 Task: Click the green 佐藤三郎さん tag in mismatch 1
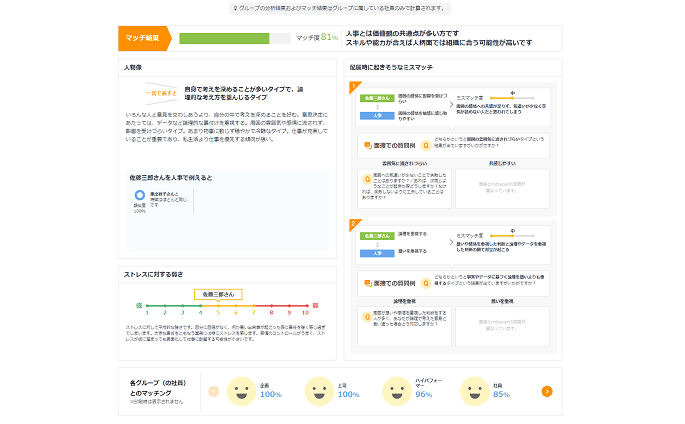pyautogui.click(x=377, y=98)
